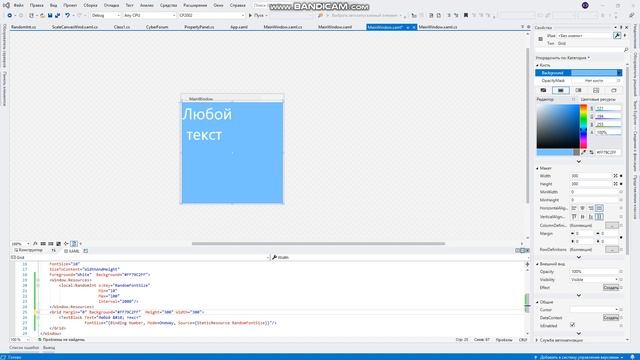This screenshot has width=640, height=360.
Task: Select the brush resources icon
Action: tap(613, 90)
